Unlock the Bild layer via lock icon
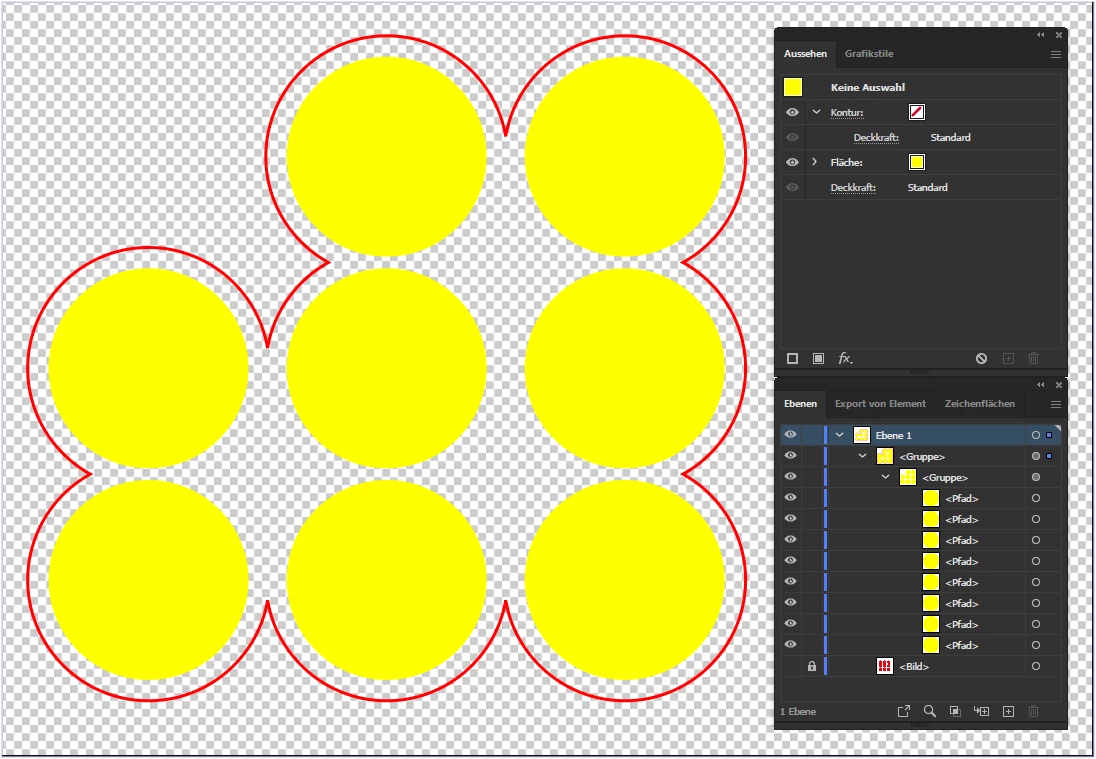The image size is (1096, 759). (x=812, y=667)
